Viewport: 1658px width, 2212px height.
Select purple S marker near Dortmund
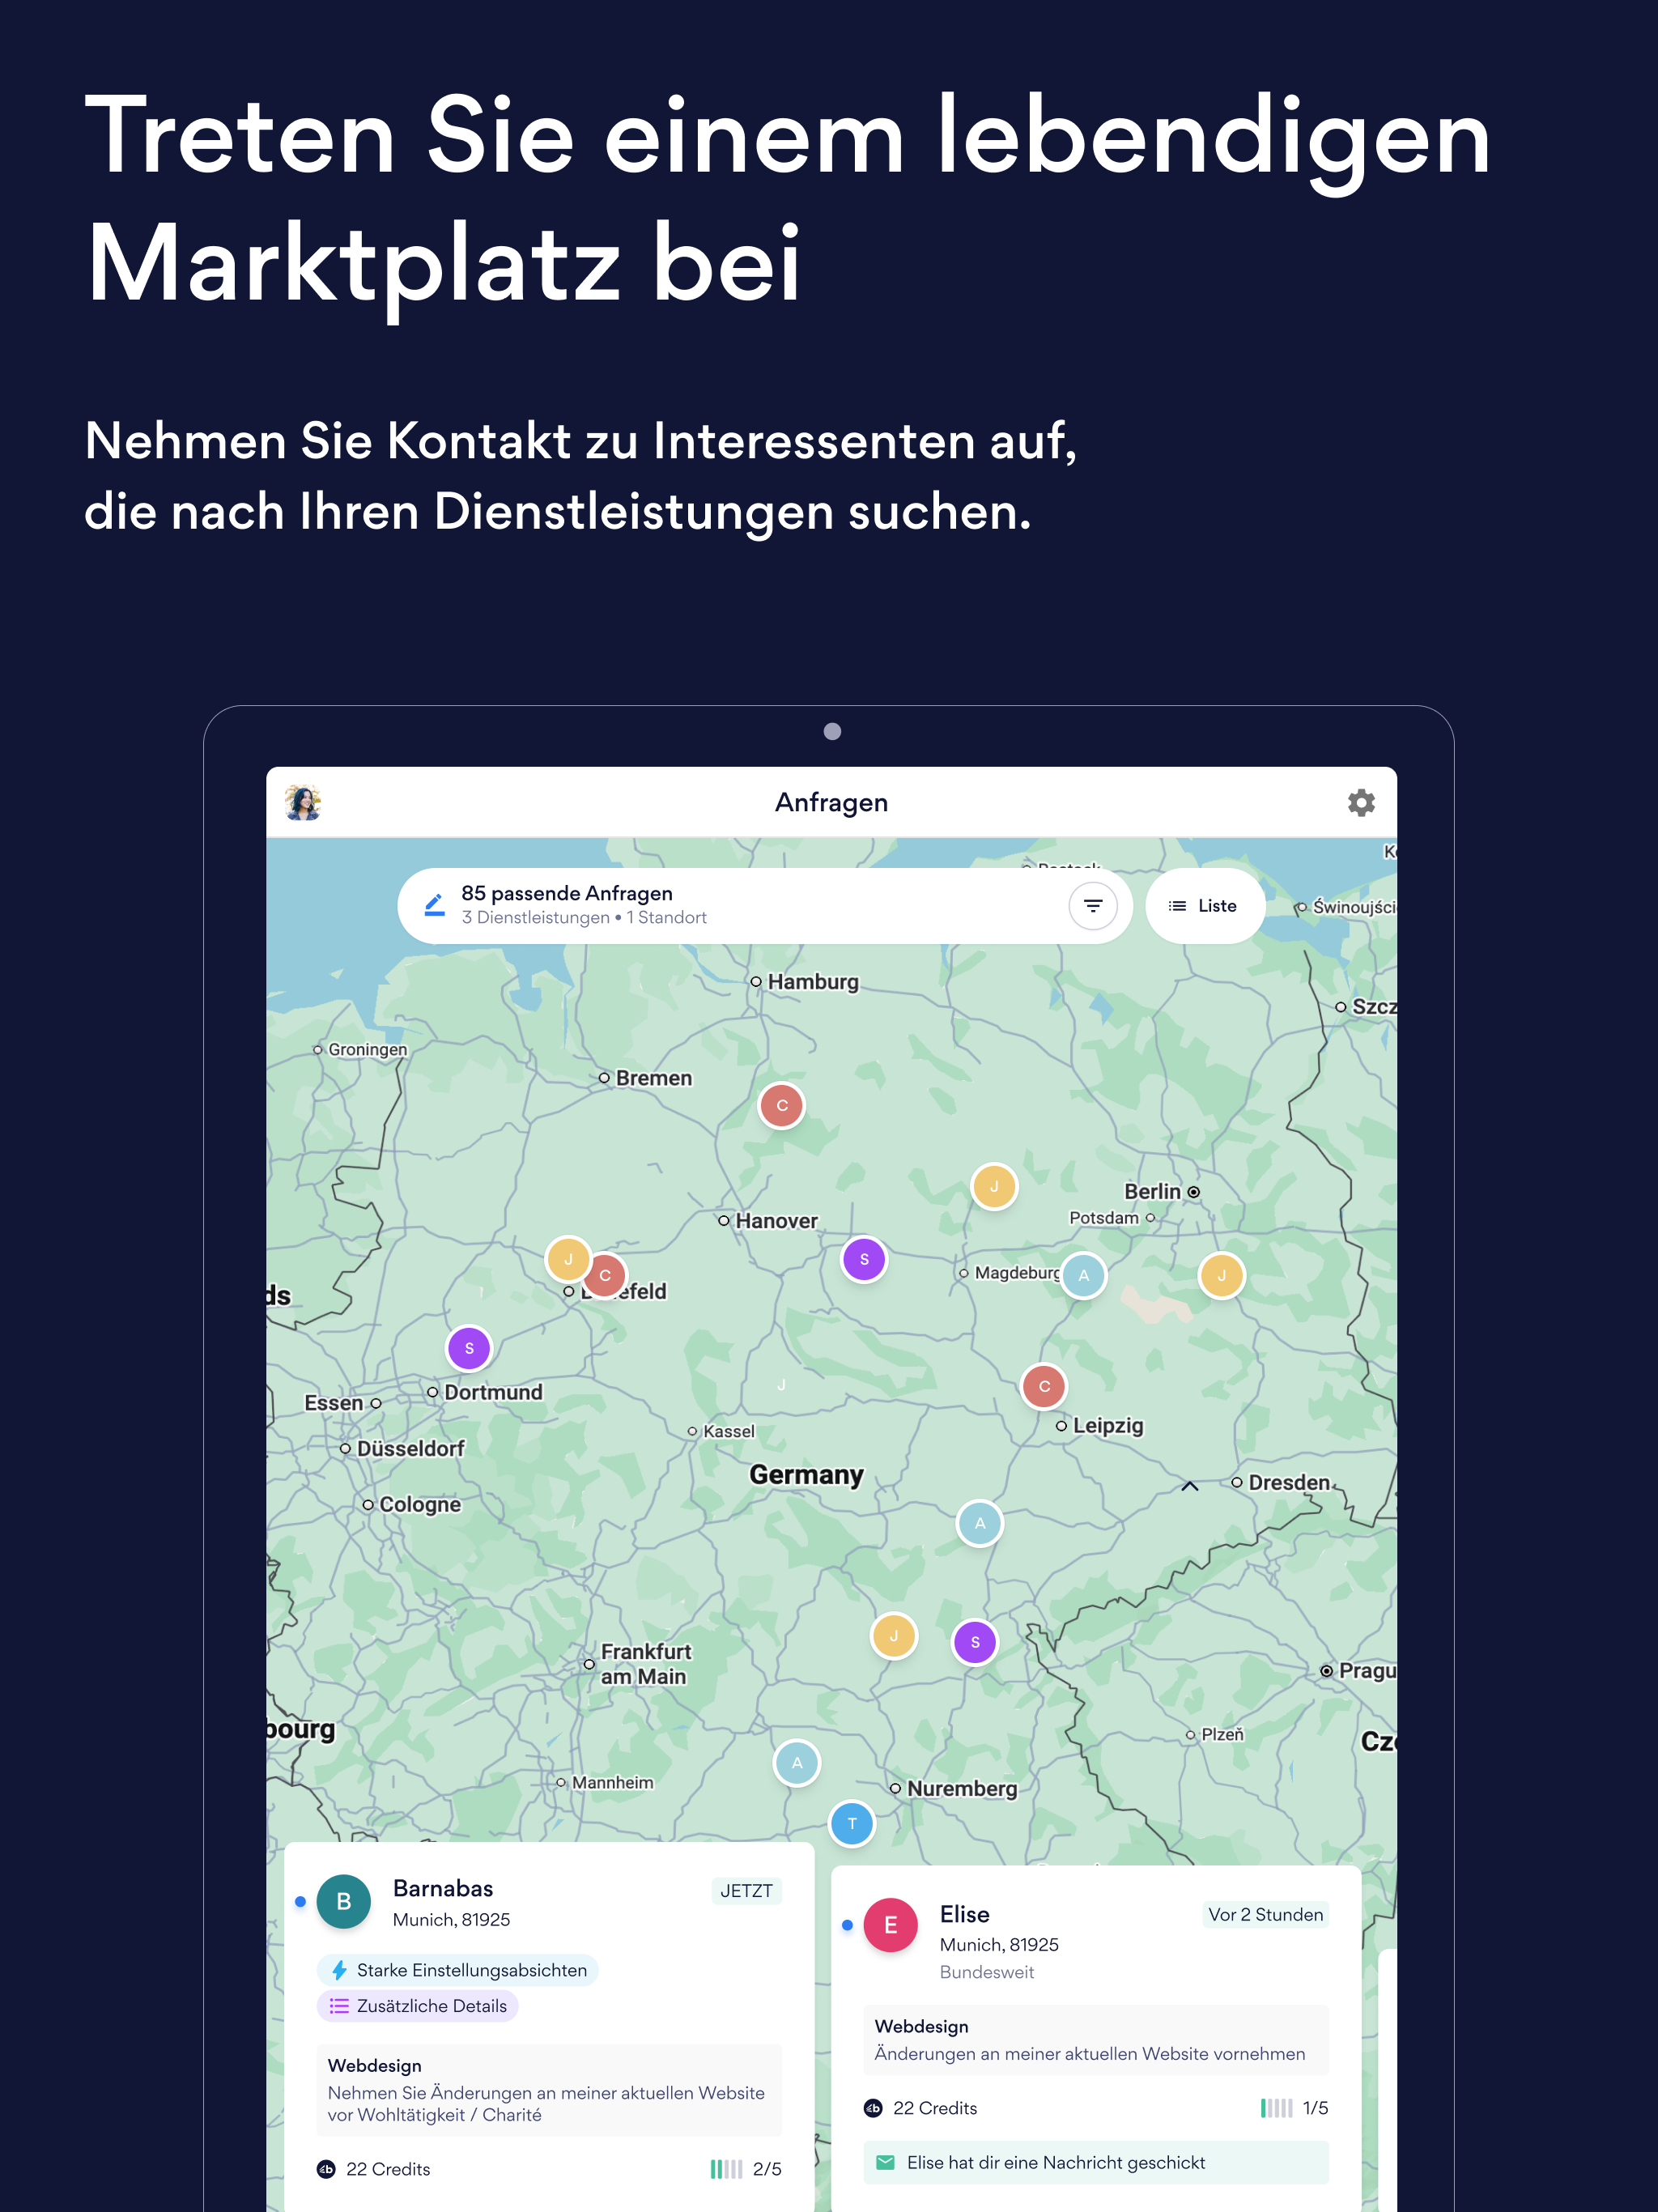[469, 1348]
